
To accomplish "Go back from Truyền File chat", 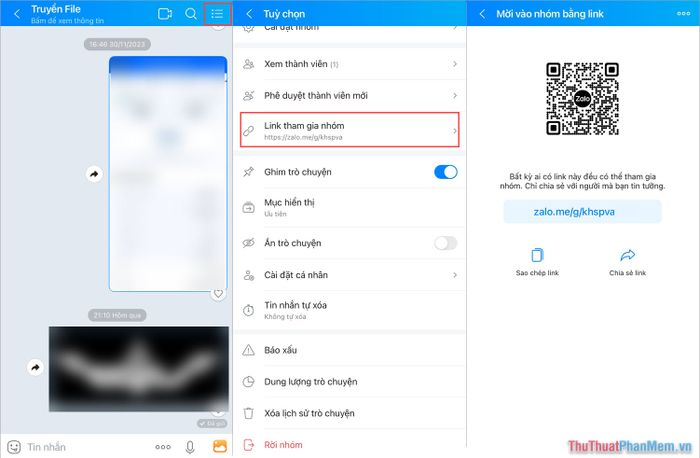I will click(x=17, y=14).
